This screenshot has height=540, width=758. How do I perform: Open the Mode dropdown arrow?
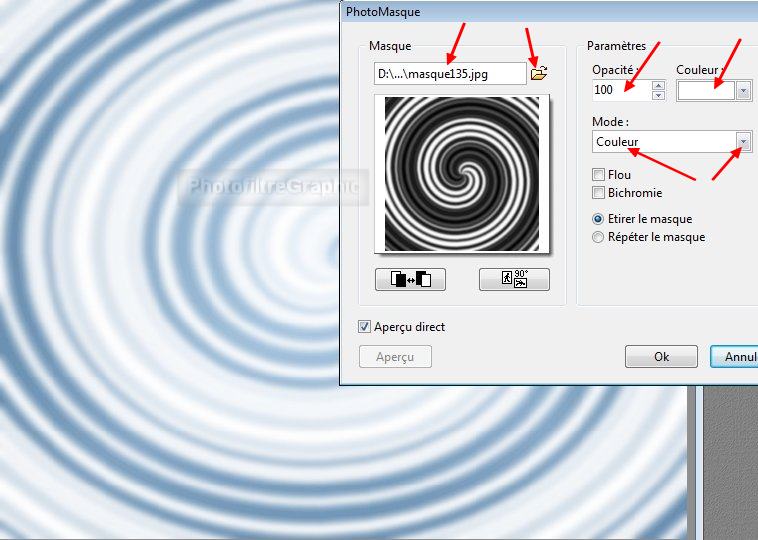pyautogui.click(x=743, y=142)
